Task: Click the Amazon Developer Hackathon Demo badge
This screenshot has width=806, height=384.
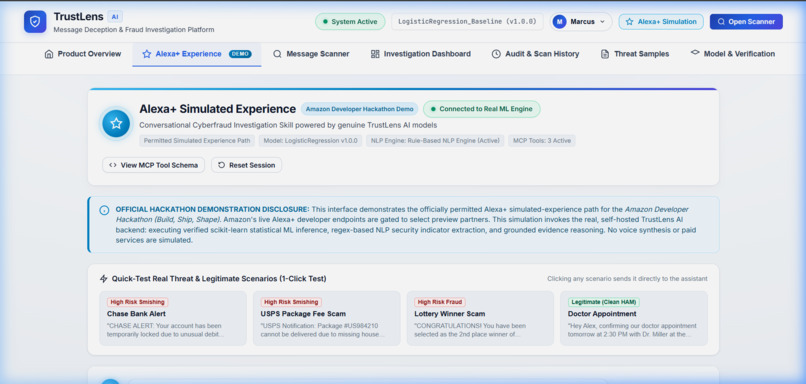Action: (359, 109)
